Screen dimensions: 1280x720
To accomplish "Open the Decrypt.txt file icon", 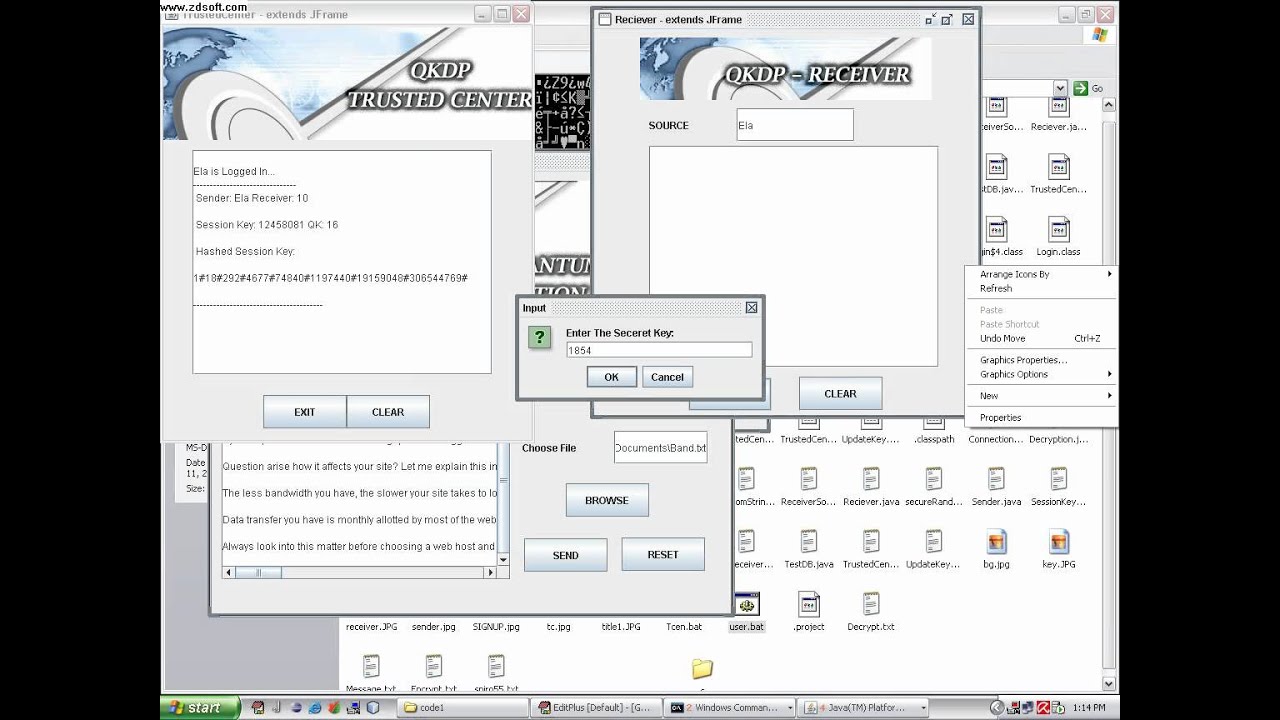I will pyautogui.click(x=870, y=606).
